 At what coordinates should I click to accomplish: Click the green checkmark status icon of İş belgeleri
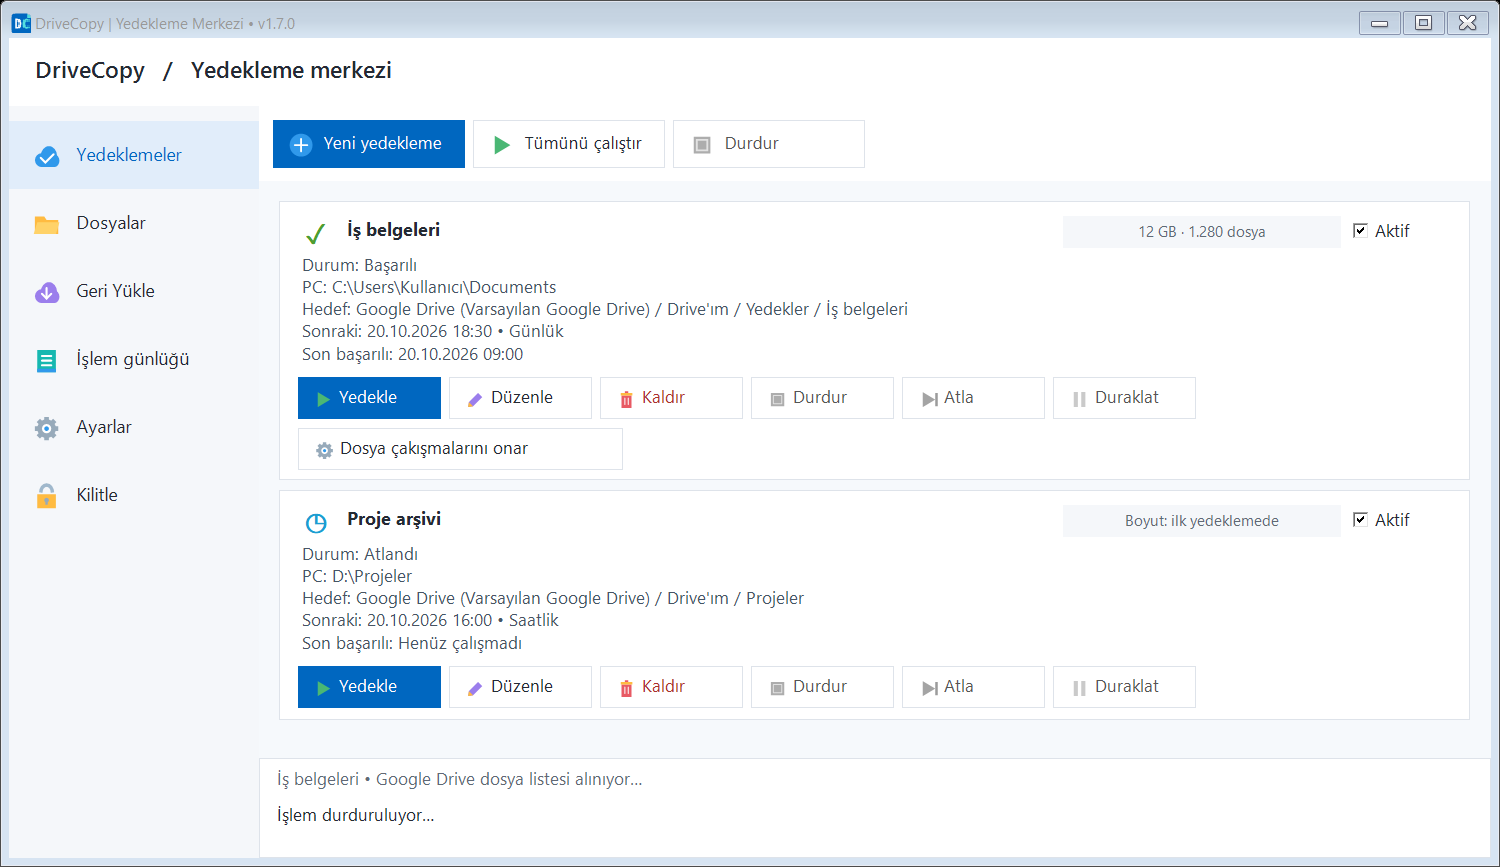click(315, 234)
